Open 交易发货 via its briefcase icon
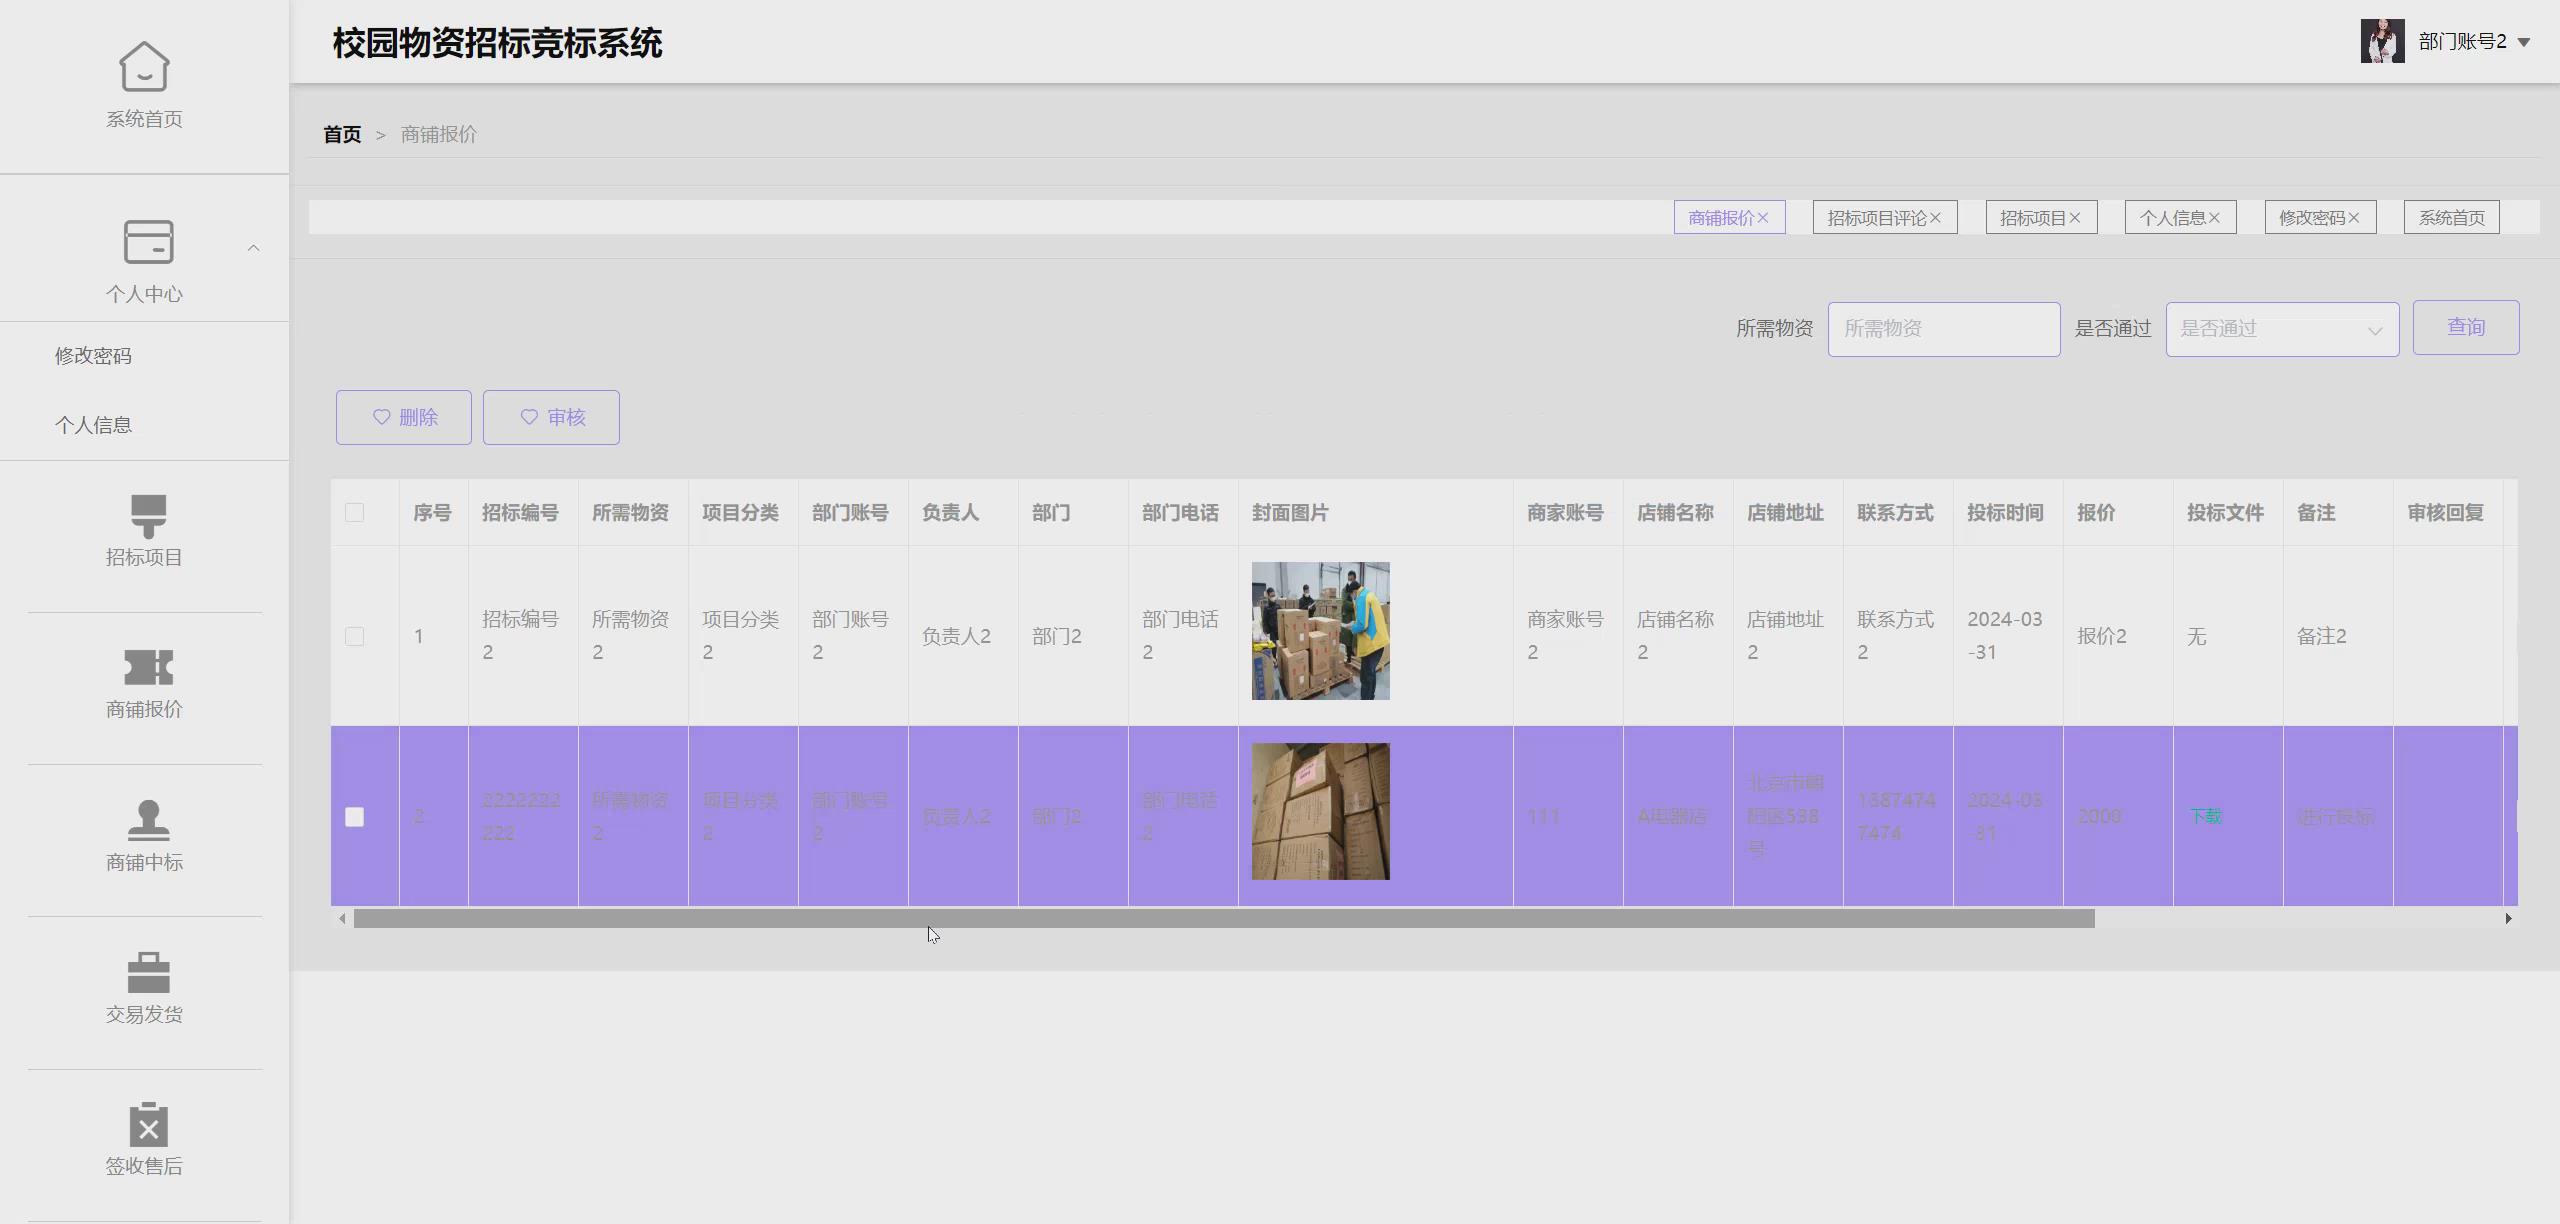The image size is (2560, 1224). pos(148,972)
